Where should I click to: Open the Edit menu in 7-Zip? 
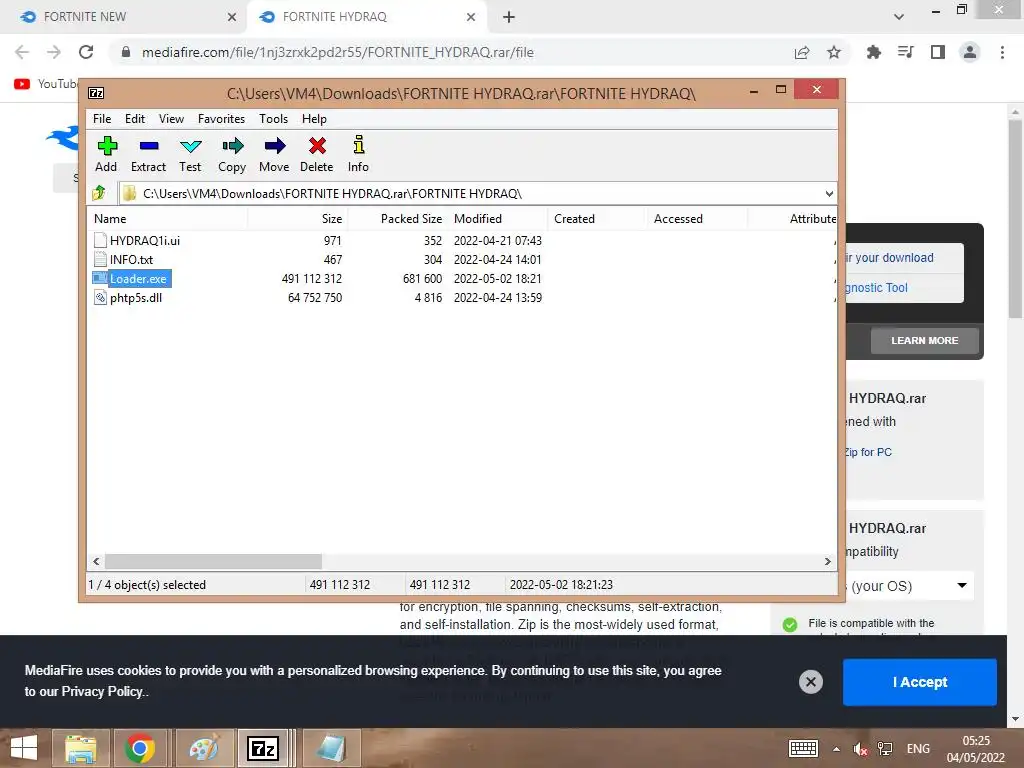coord(135,119)
